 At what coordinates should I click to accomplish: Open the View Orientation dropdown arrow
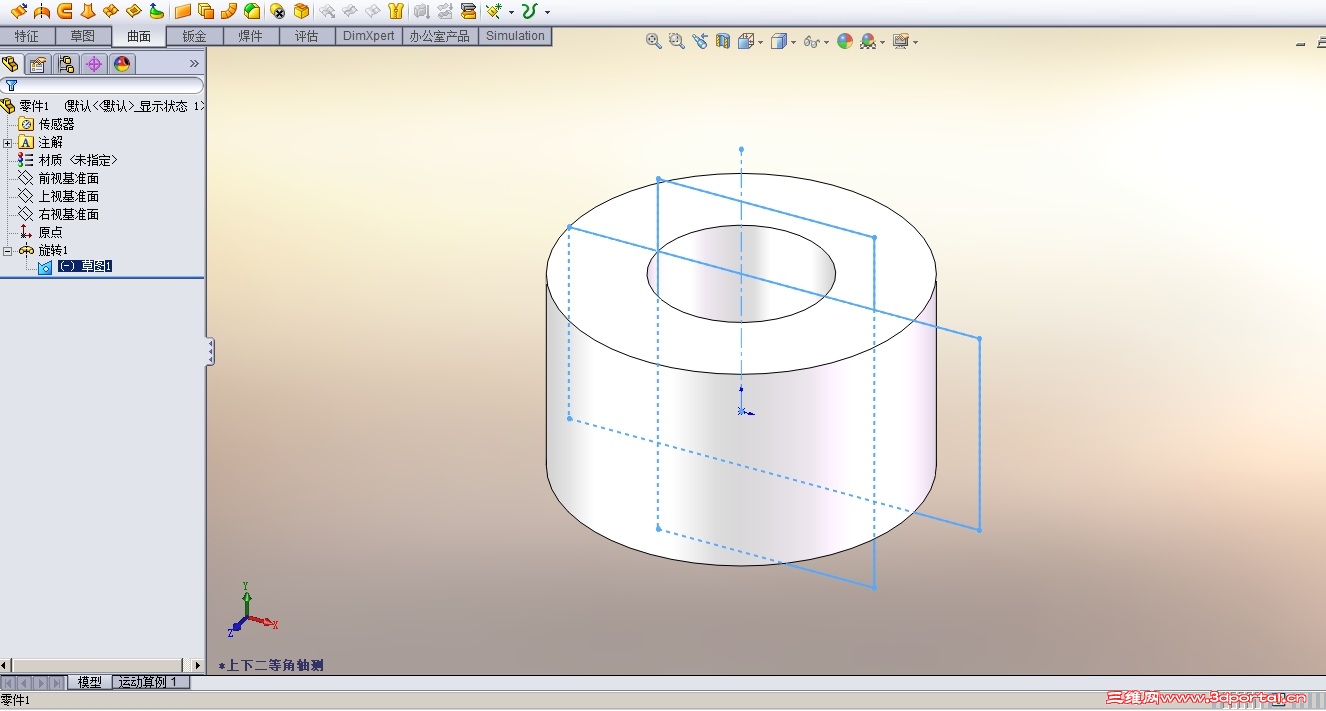[x=761, y=42]
